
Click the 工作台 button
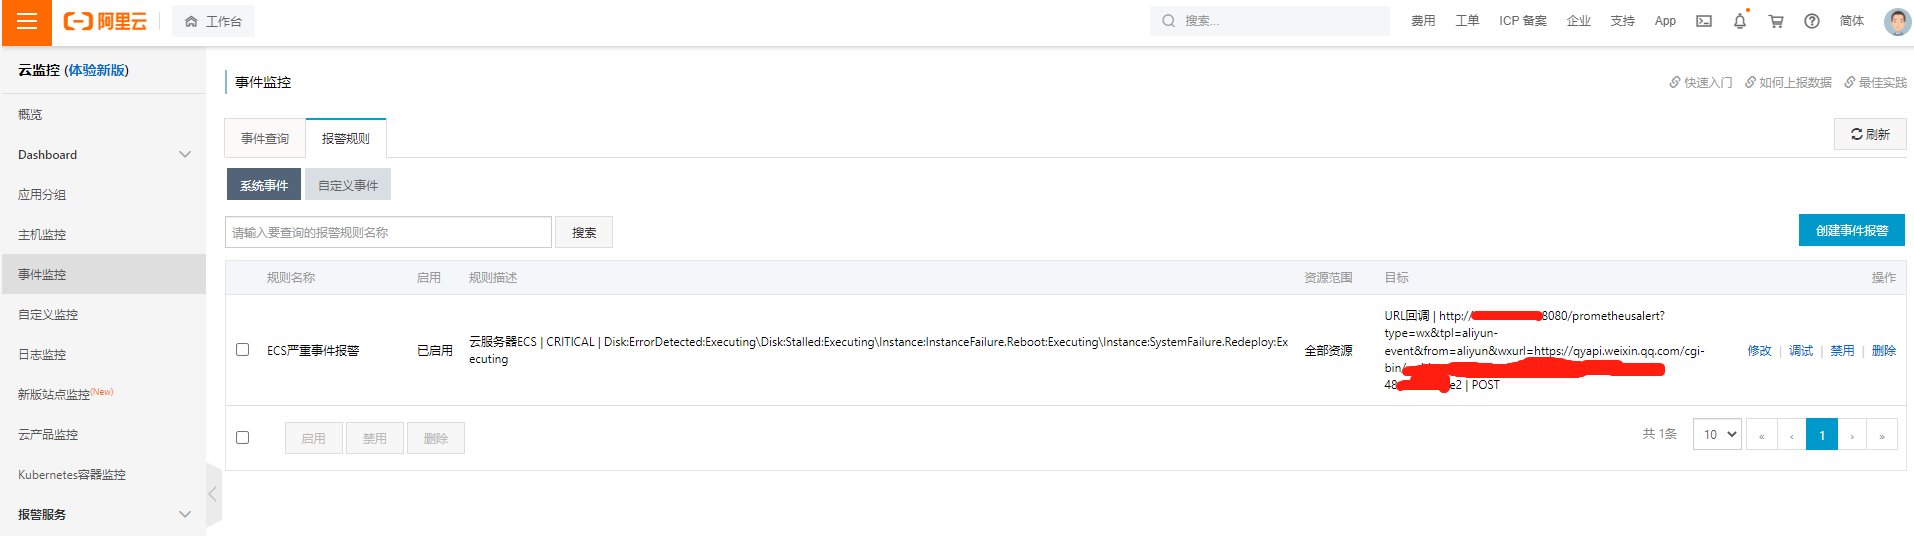213,21
